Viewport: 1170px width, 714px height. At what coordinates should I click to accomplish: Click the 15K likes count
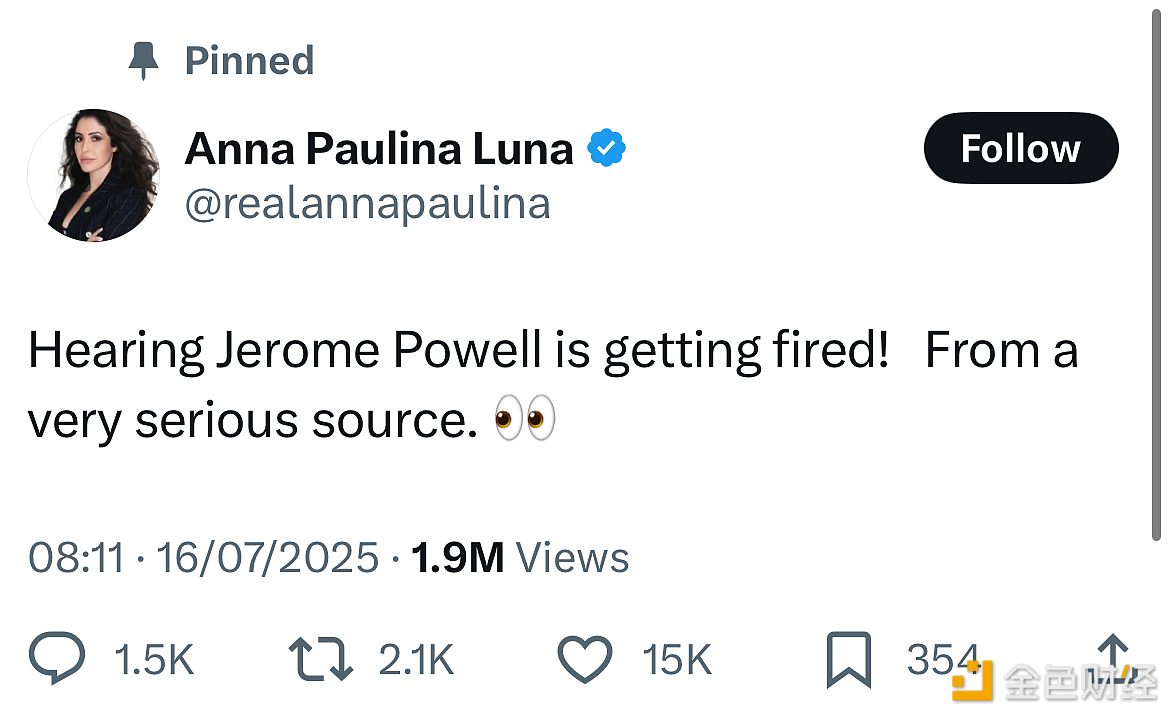point(677,661)
